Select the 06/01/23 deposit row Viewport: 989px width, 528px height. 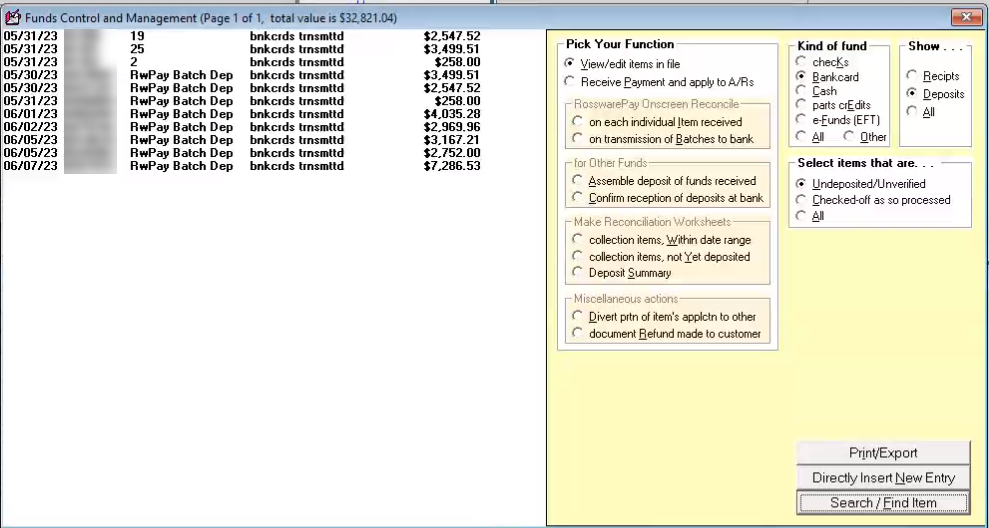tap(242, 114)
